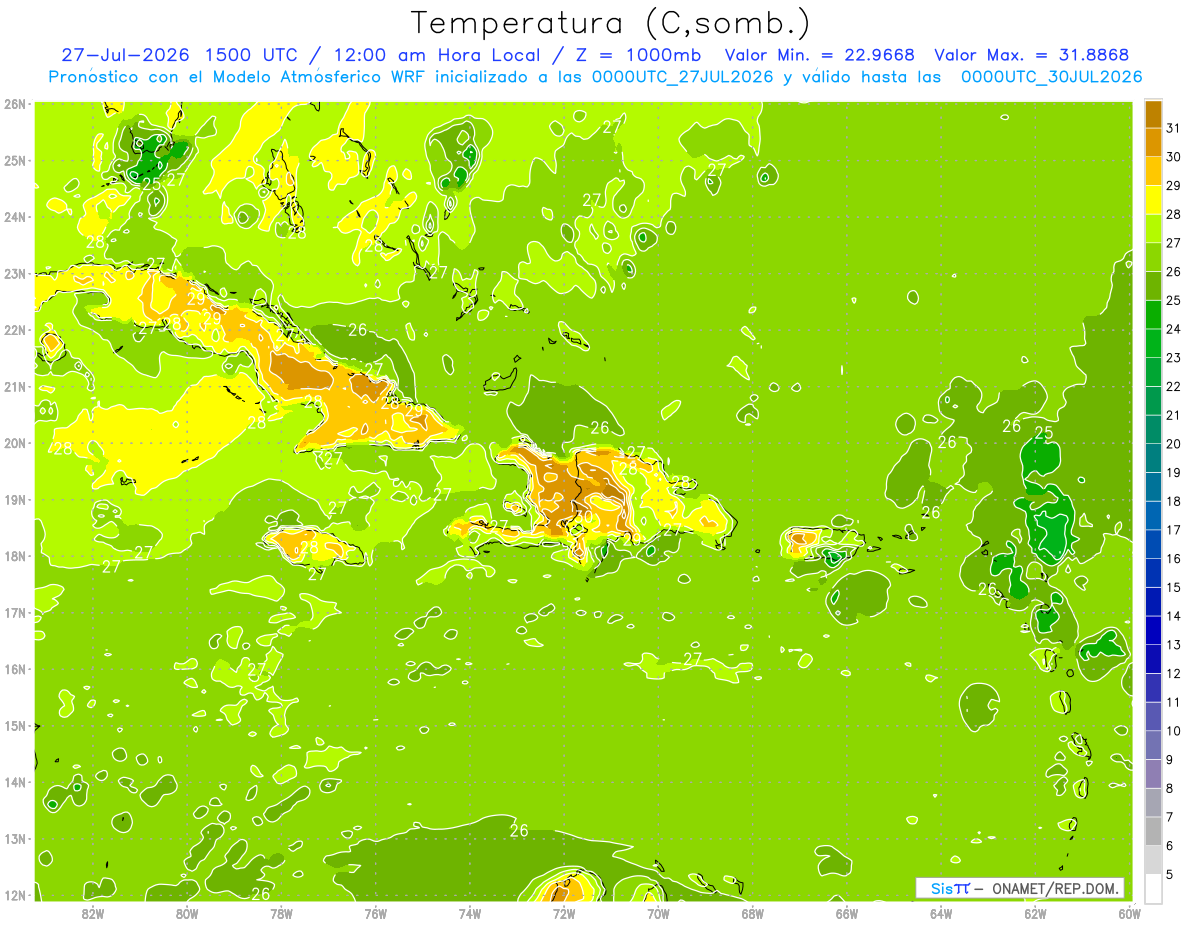Click "Valor Min. = 22.9668"
The width and height of the screenshot is (1200, 927).
tap(819, 55)
